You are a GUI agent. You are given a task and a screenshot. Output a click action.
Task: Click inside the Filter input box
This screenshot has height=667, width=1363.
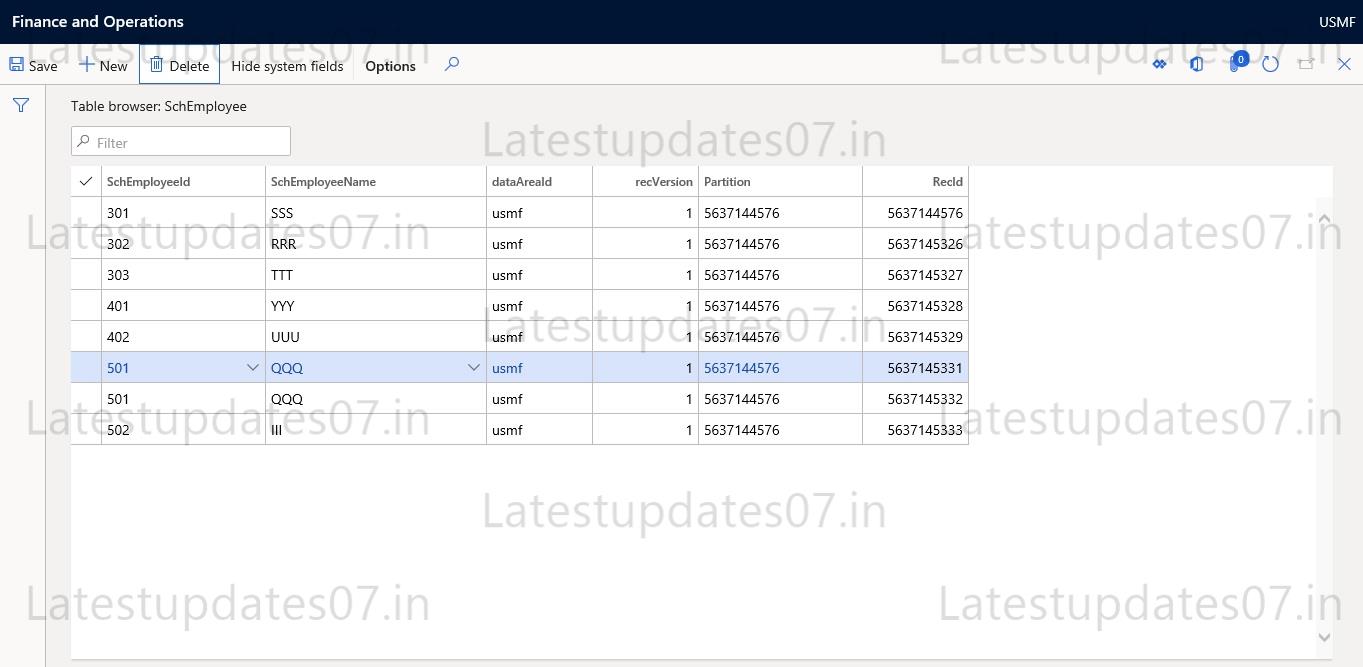[180, 140]
